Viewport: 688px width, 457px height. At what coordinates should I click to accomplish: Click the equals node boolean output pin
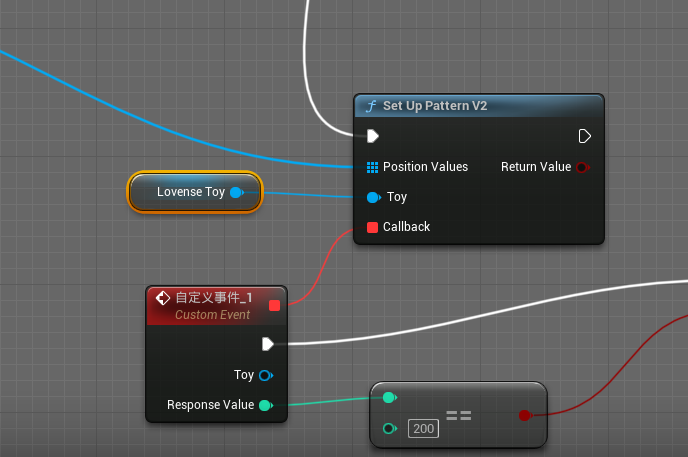click(x=525, y=415)
